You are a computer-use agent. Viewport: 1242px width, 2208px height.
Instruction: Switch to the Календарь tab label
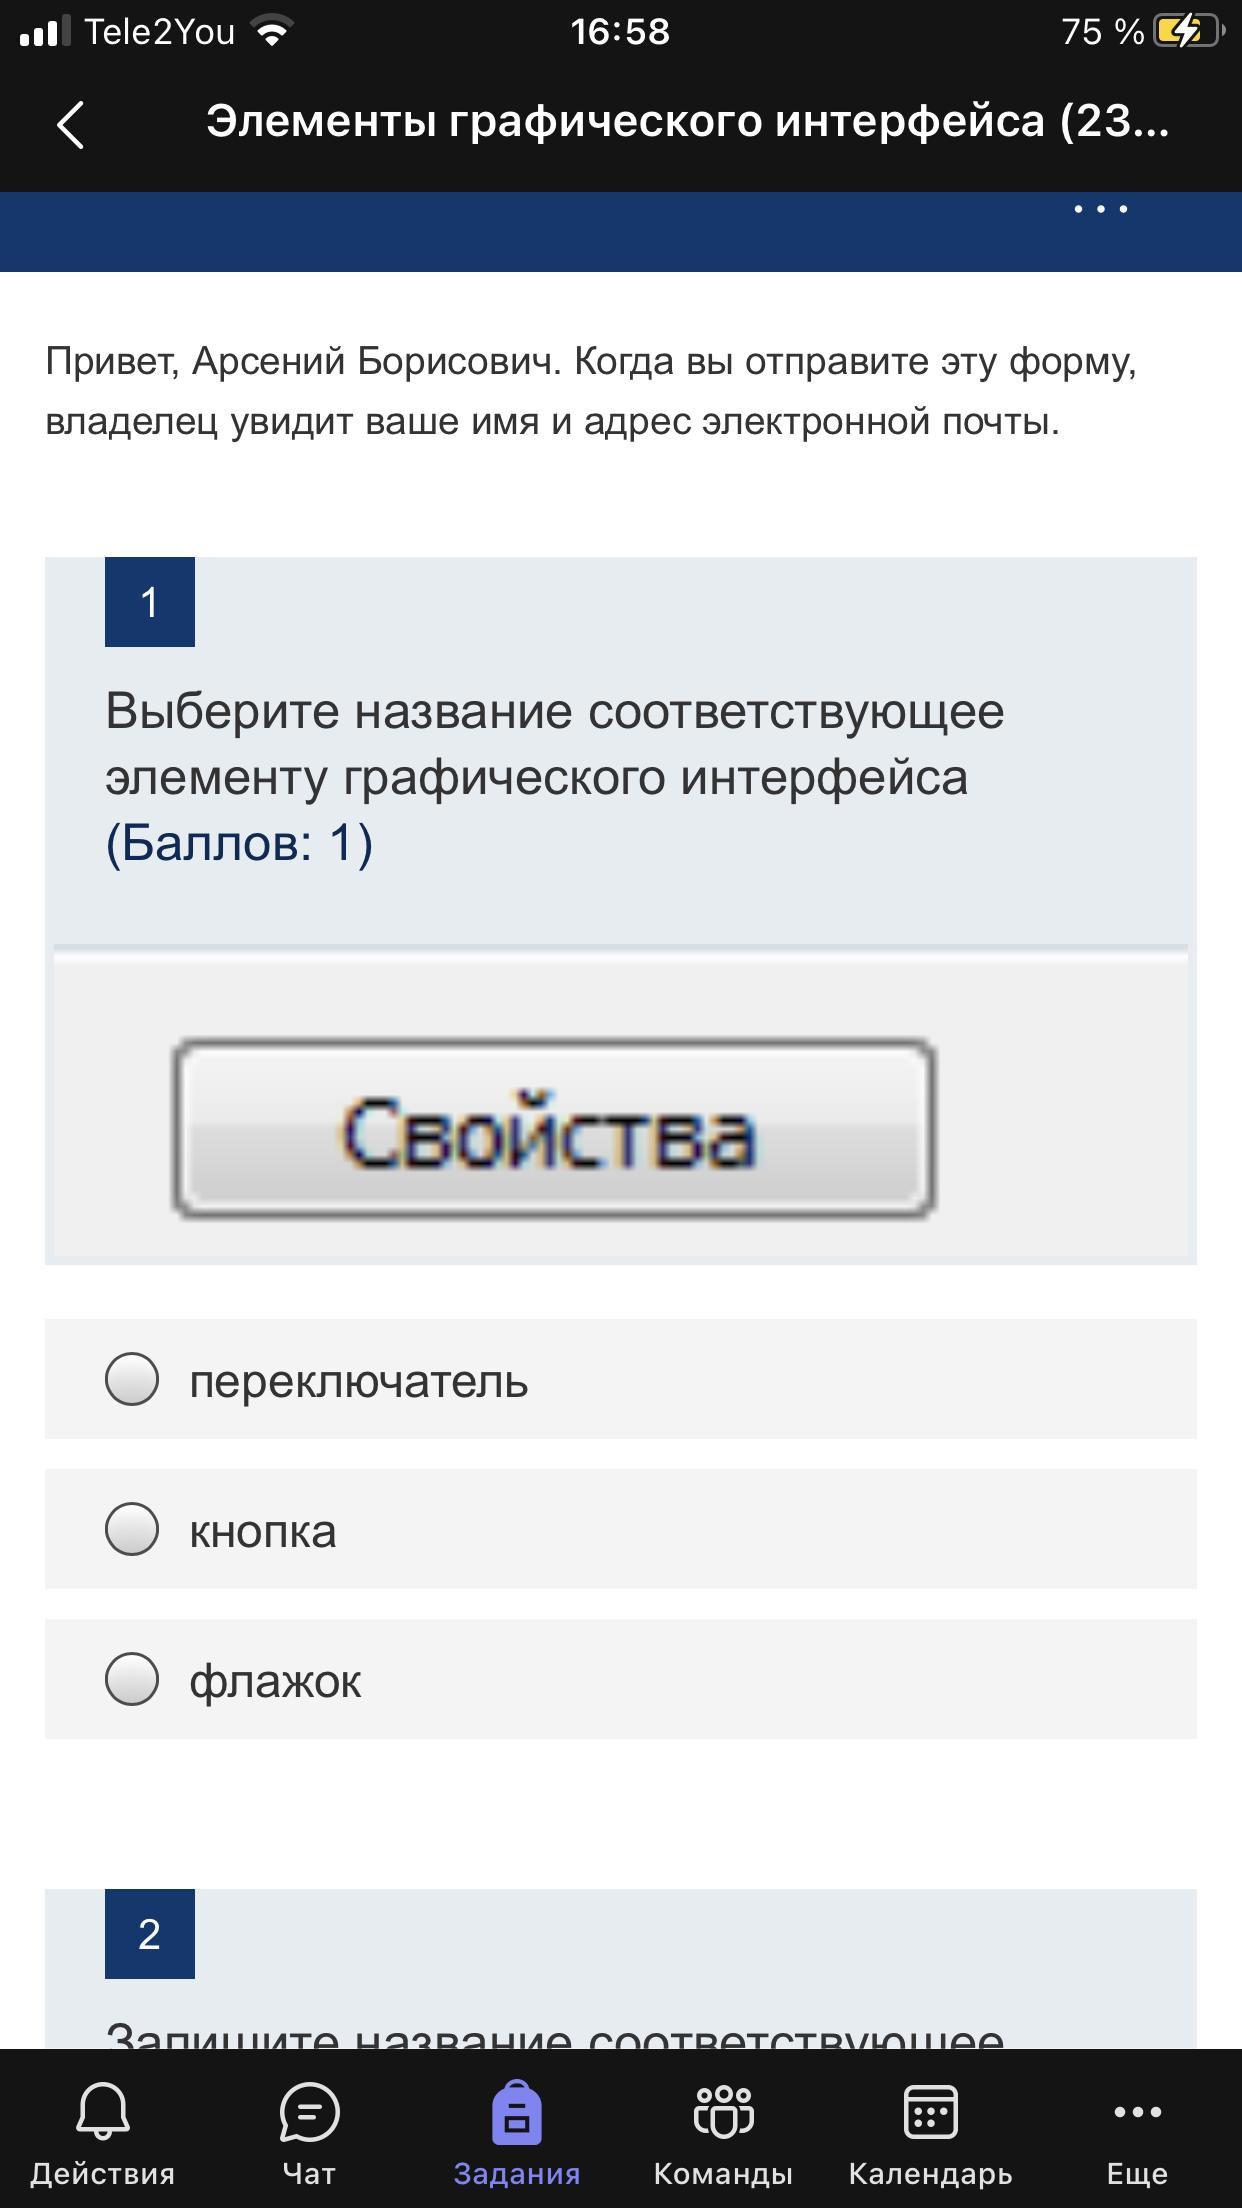(x=930, y=2174)
